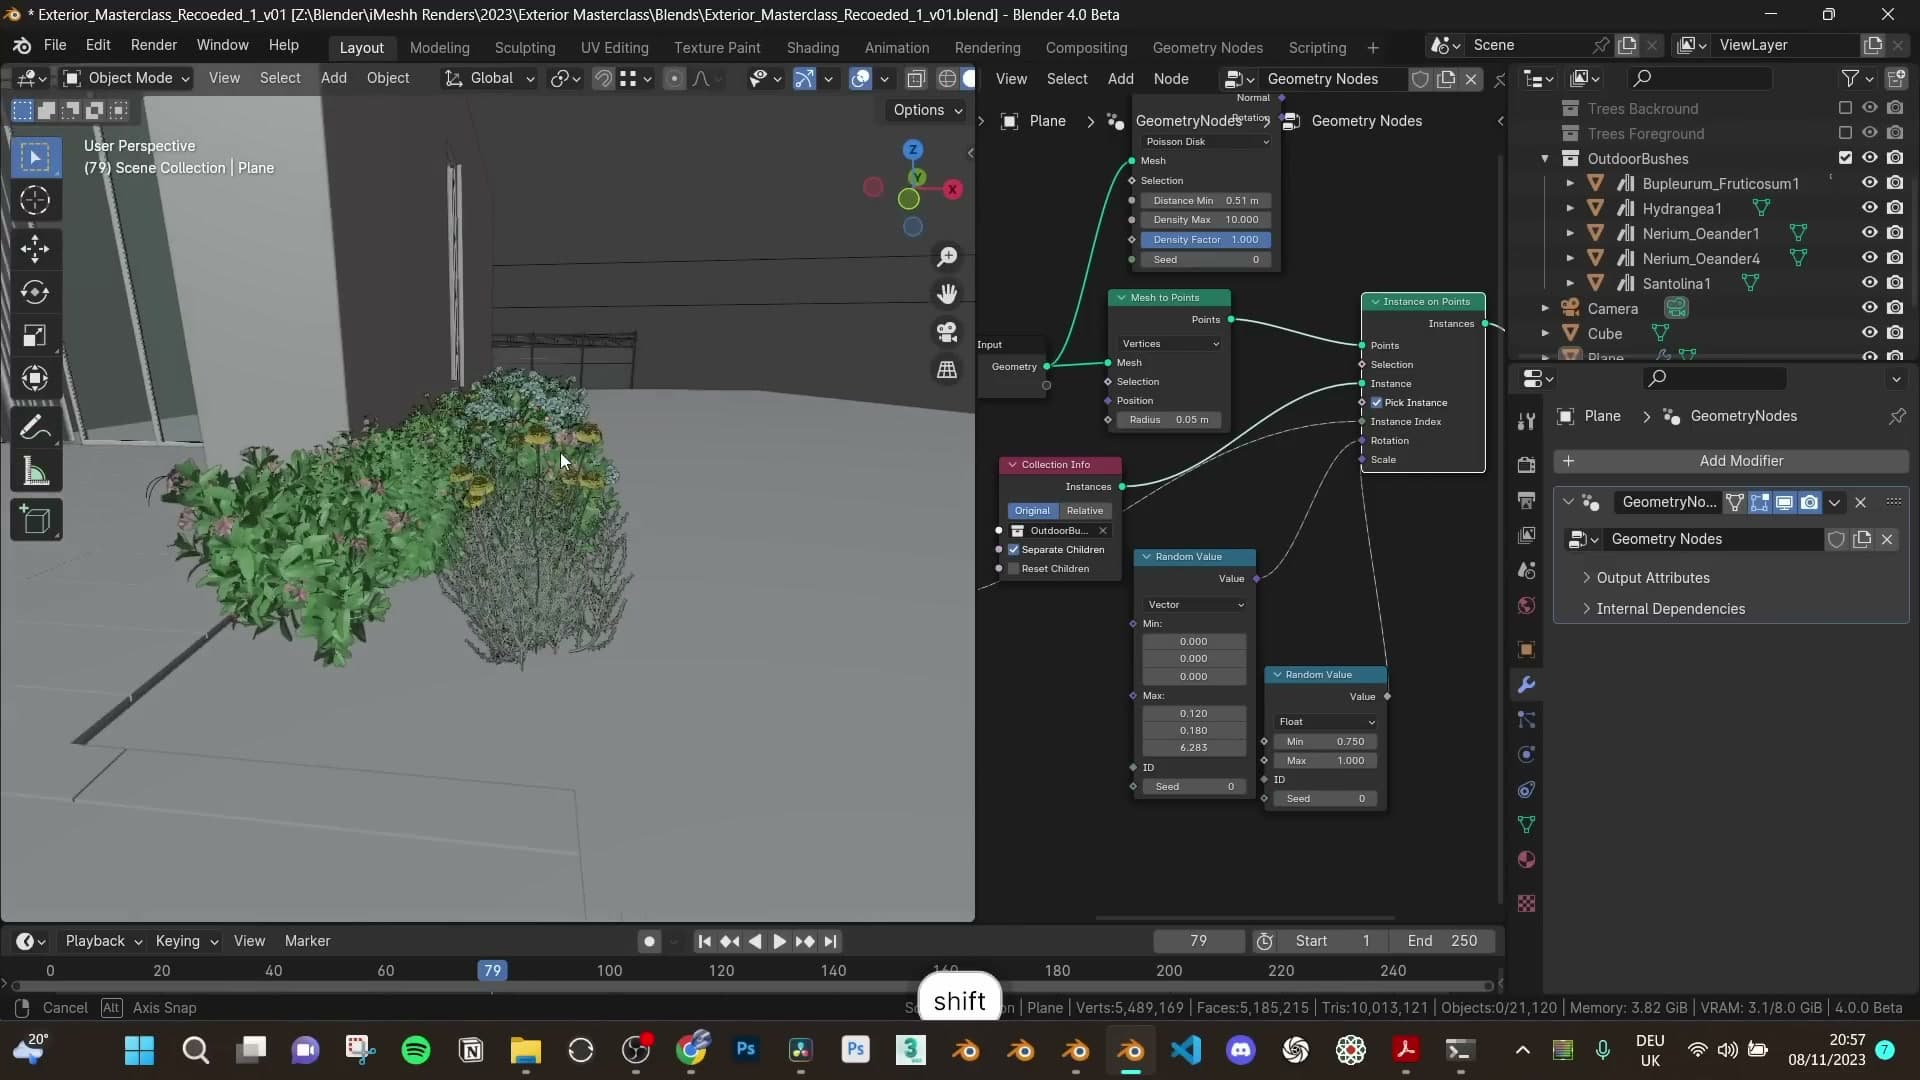Expand the Cube object in outliner
The image size is (1920, 1080).
pos(1545,334)
